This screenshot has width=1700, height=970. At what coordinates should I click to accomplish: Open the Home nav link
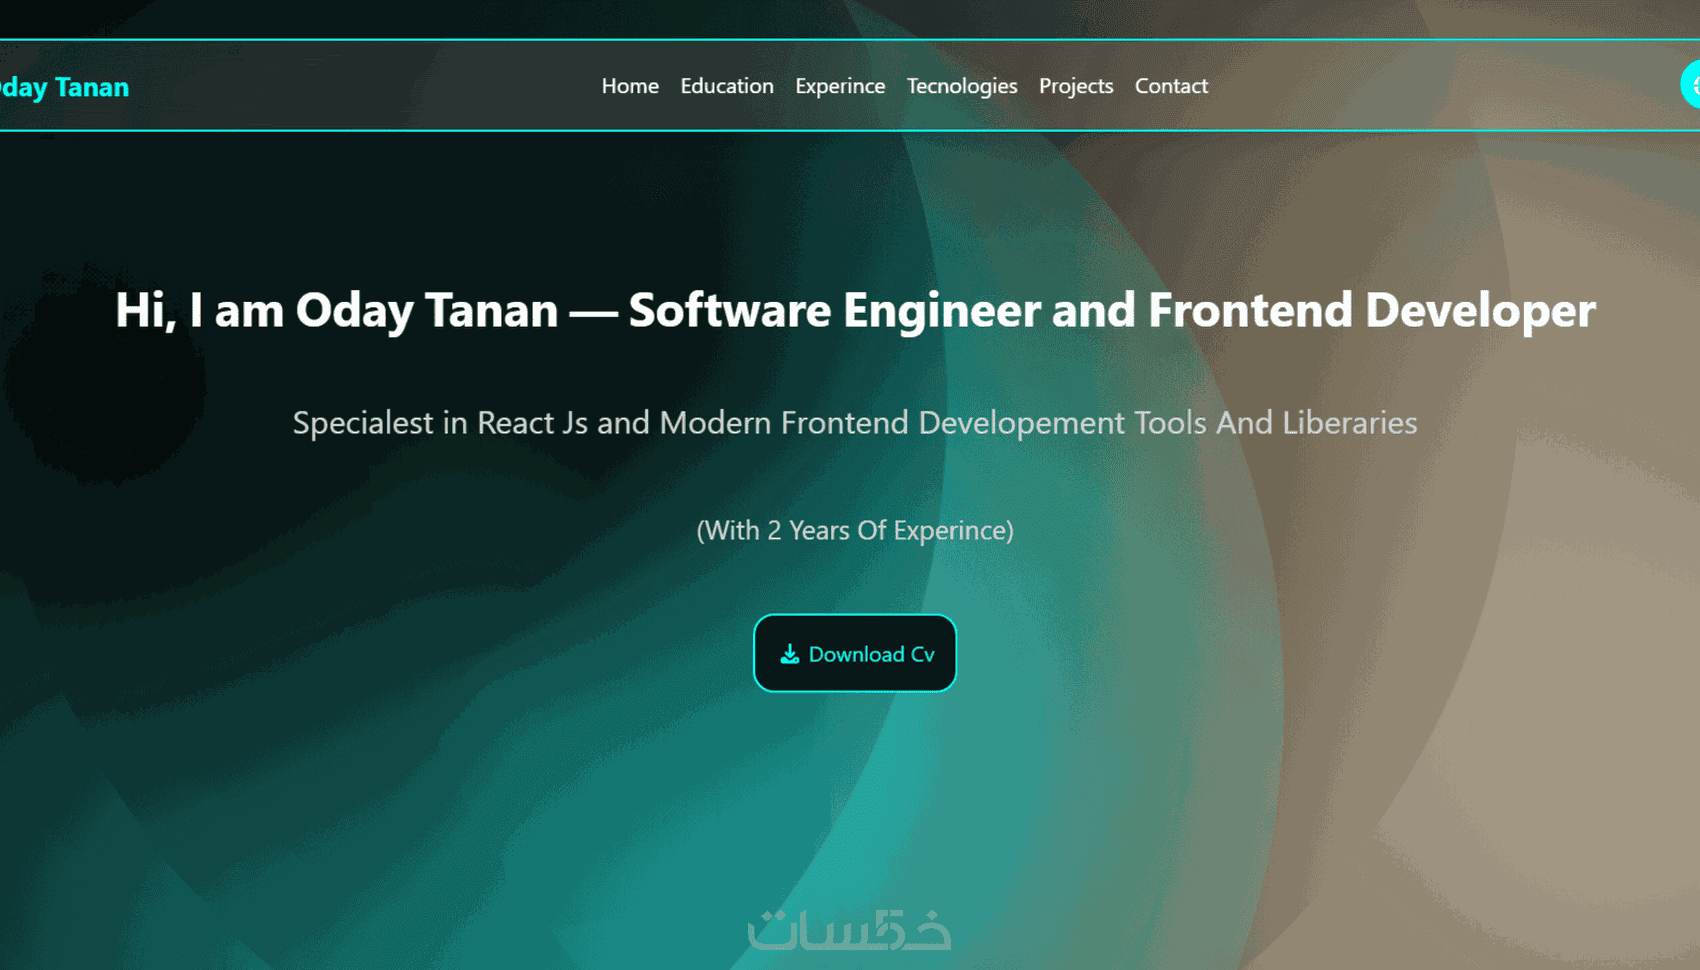[630, 86]
